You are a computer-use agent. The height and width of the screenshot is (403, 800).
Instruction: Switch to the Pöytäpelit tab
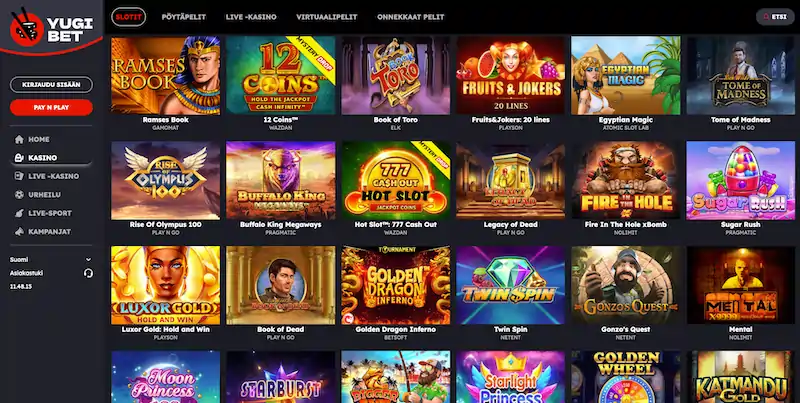click(184, 17)
